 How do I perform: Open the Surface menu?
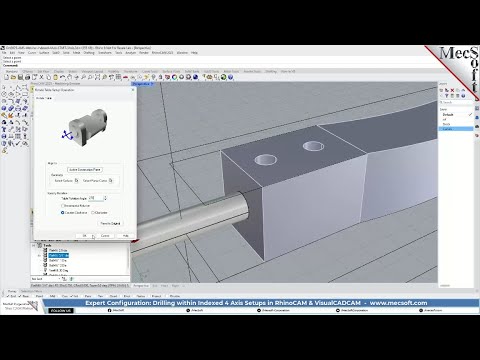pyautogui.click(x=44, y=53)
